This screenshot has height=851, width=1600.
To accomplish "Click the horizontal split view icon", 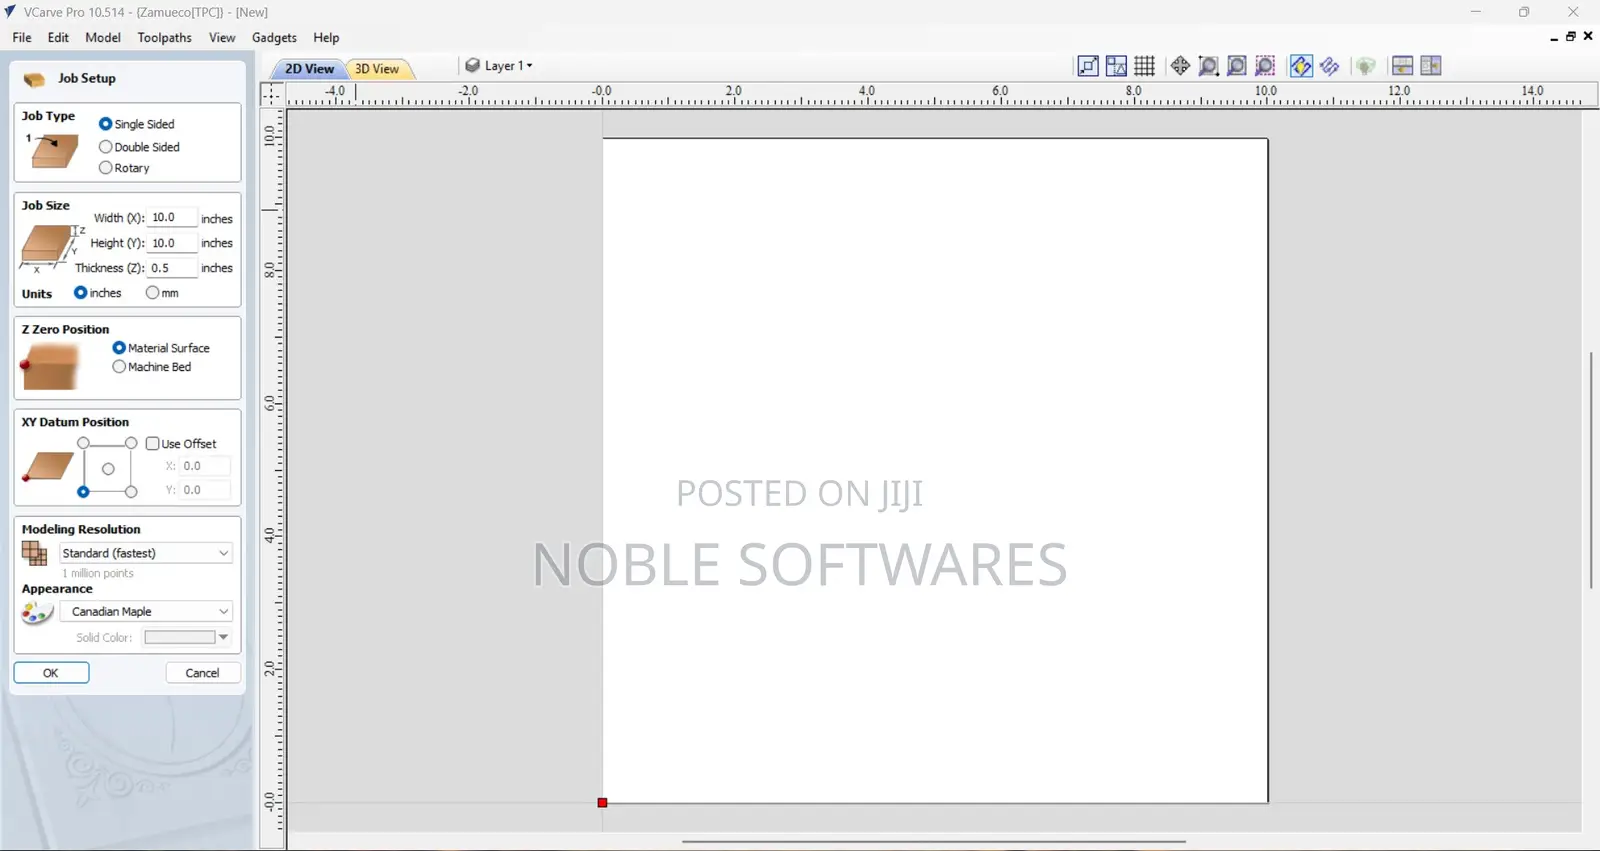I will 1402,66.
